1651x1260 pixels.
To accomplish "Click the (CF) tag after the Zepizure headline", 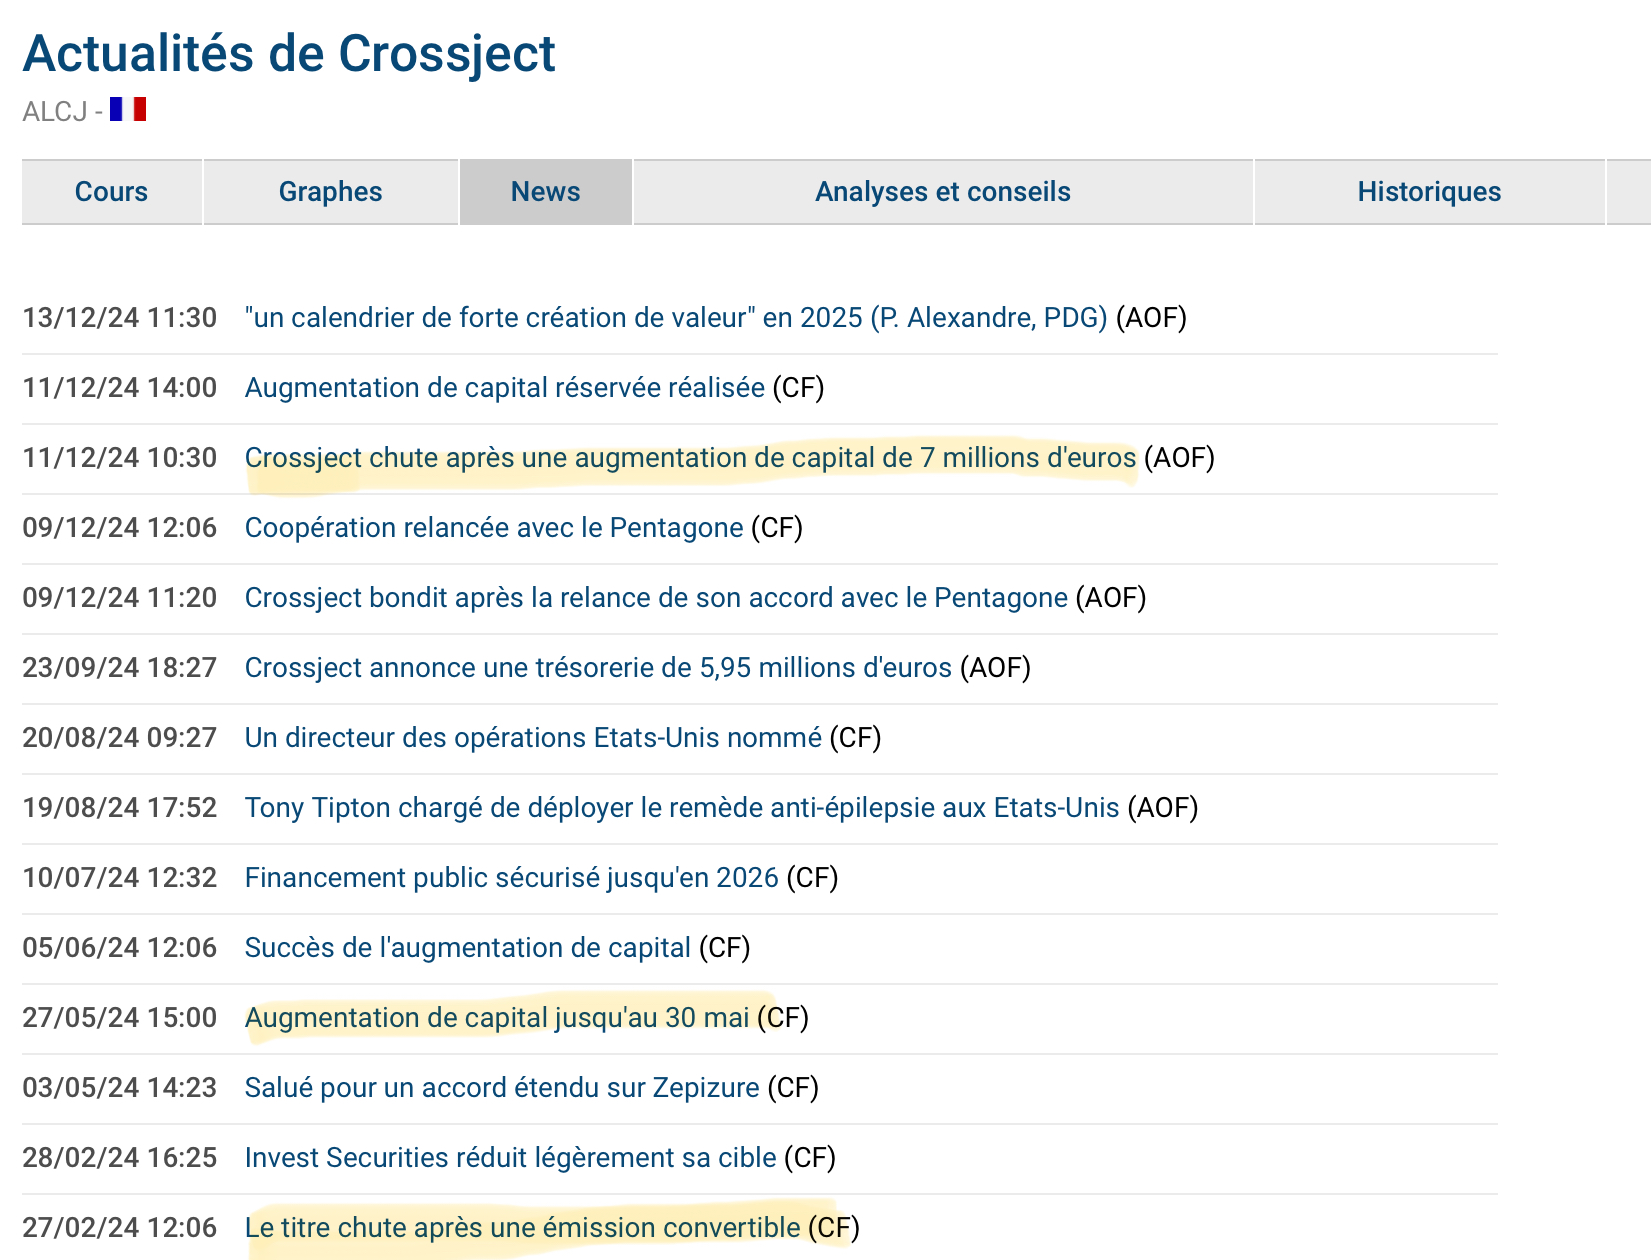I will point(793,1088).
